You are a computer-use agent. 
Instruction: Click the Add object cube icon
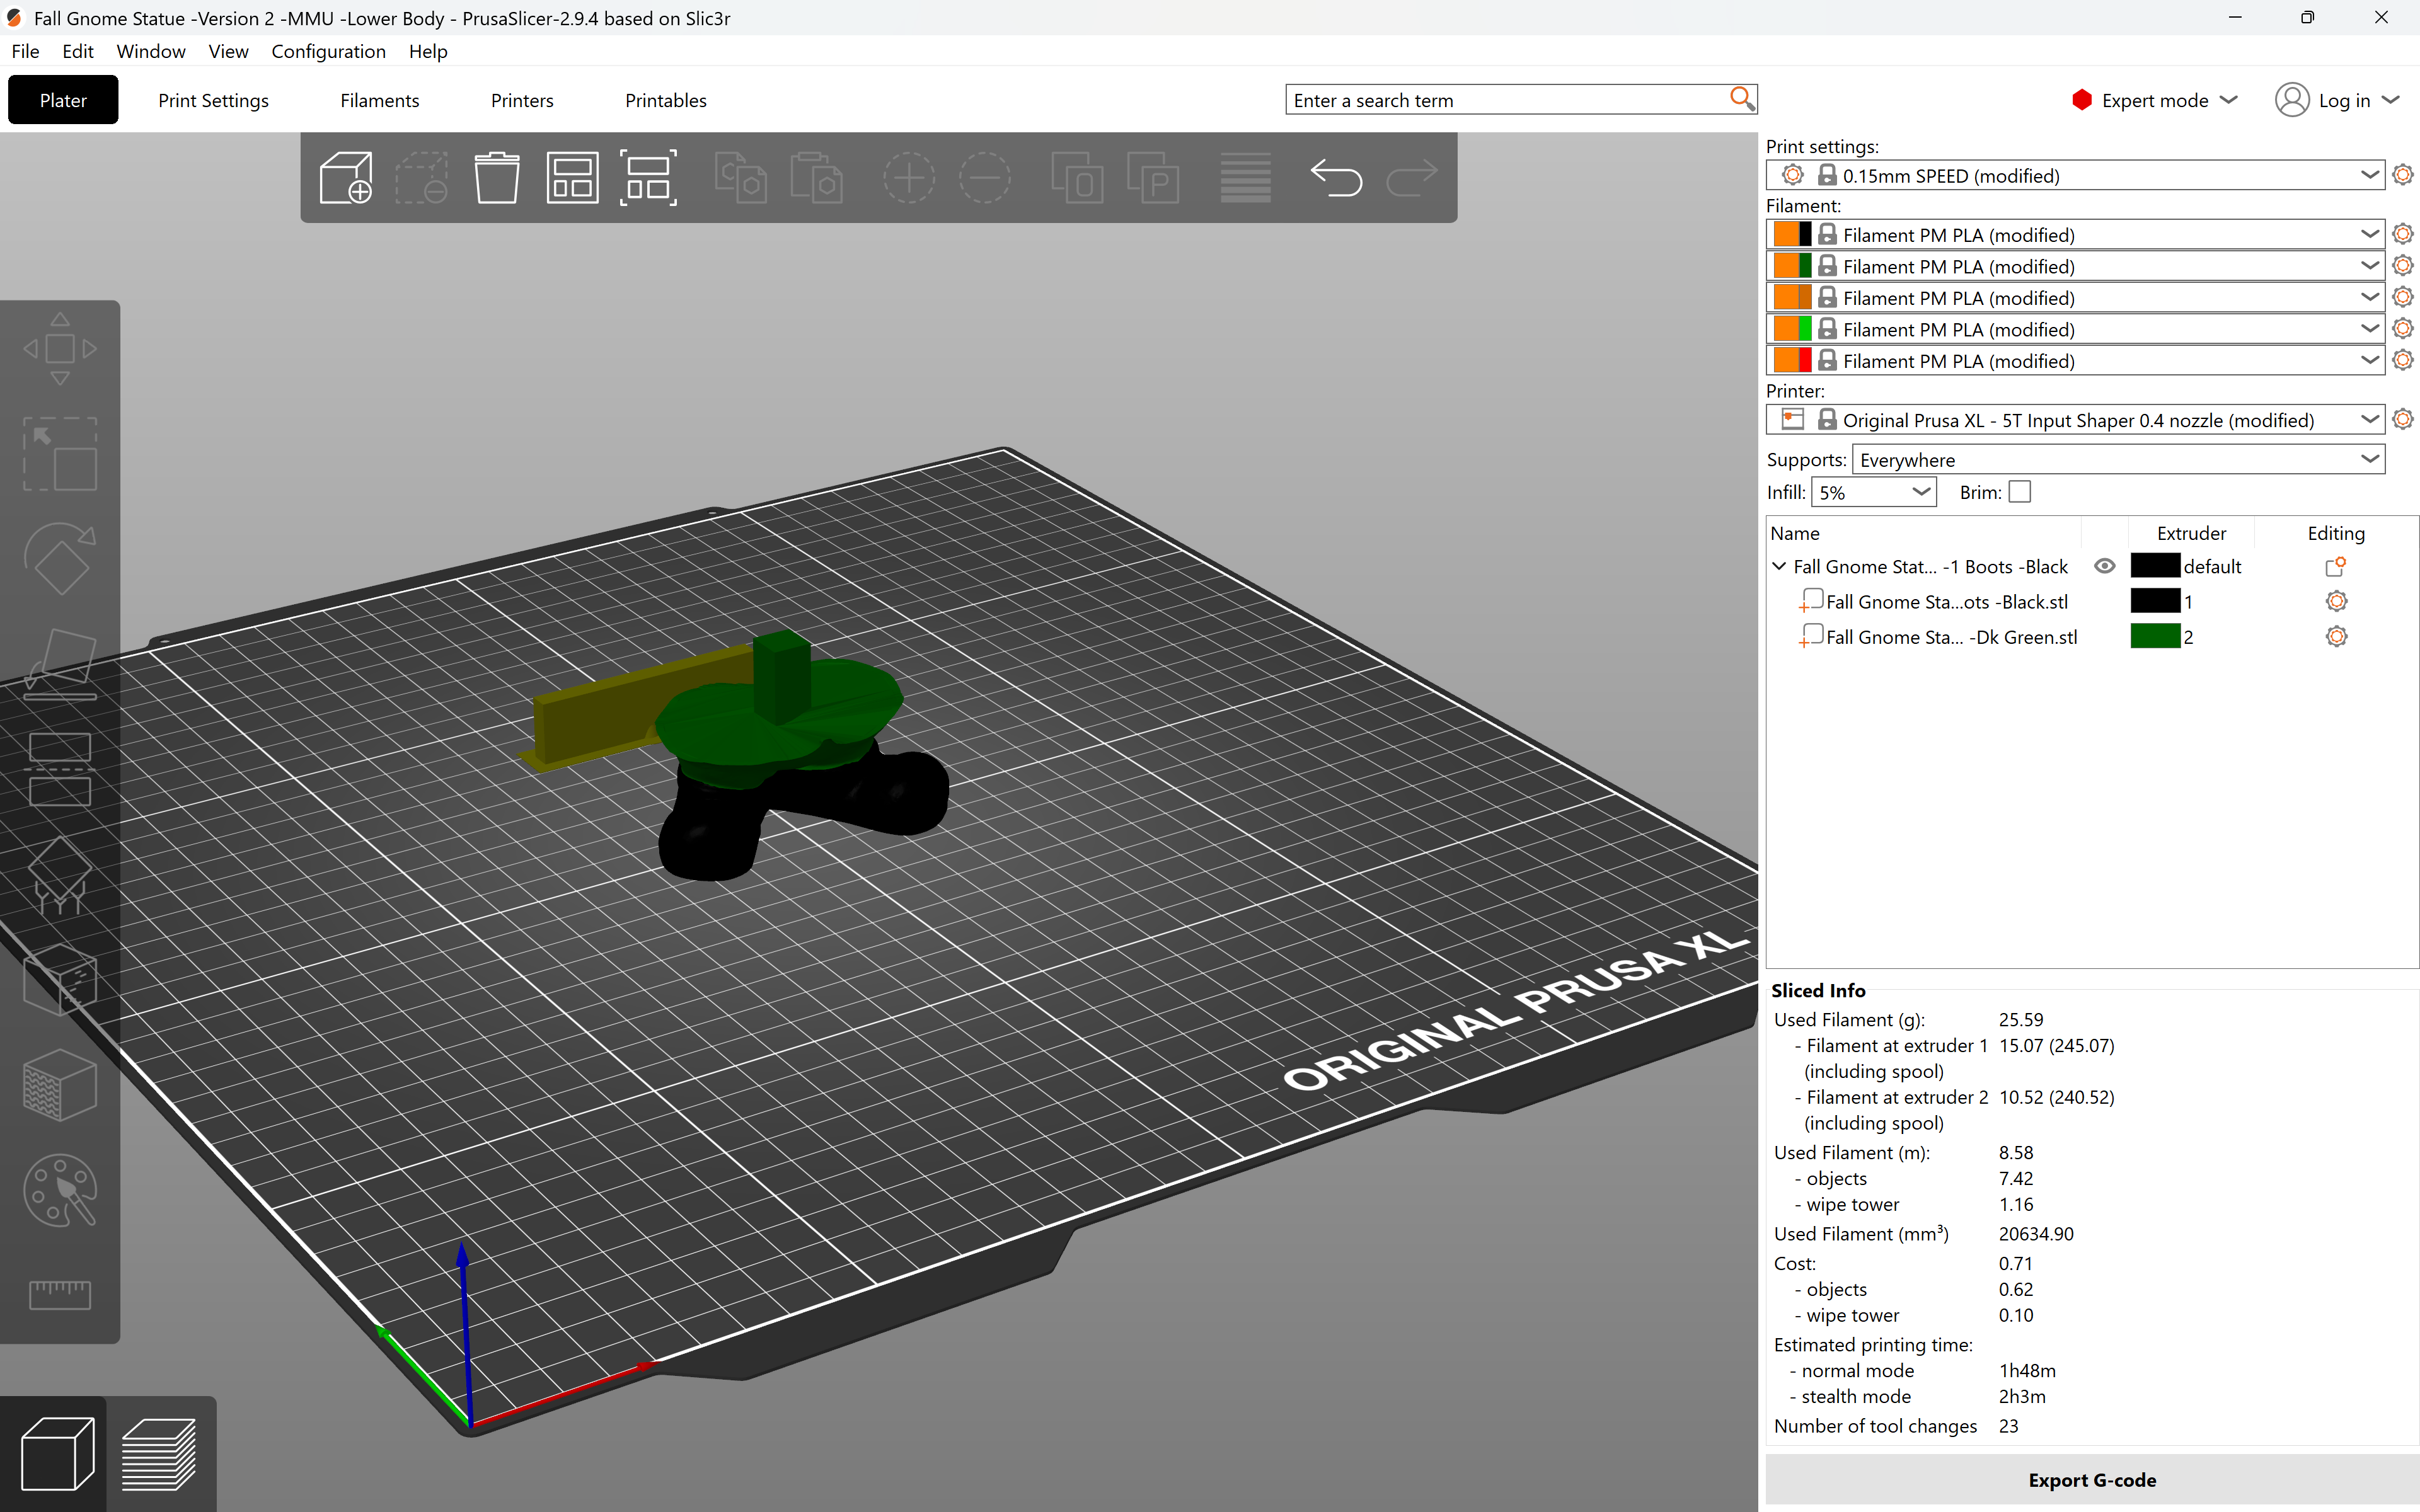(x=346, y=178)
